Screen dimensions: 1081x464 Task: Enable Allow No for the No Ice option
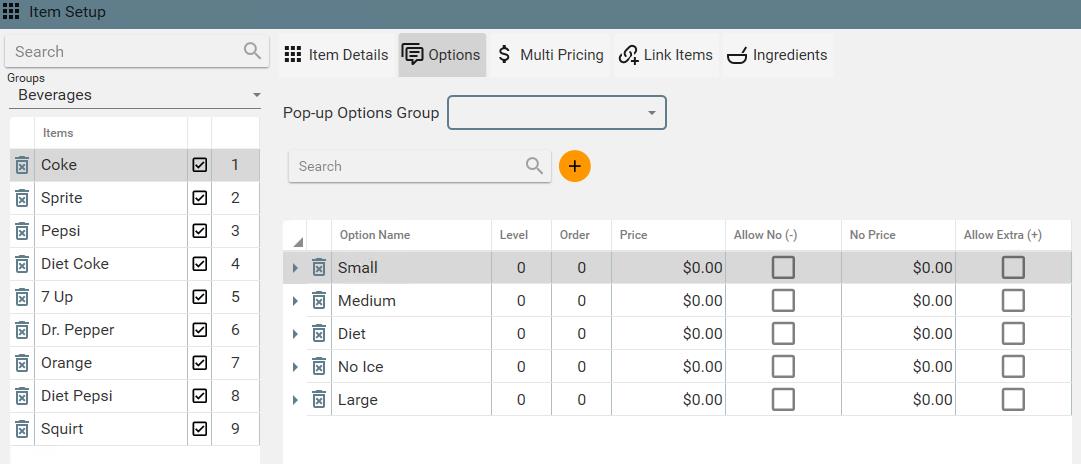783,367
